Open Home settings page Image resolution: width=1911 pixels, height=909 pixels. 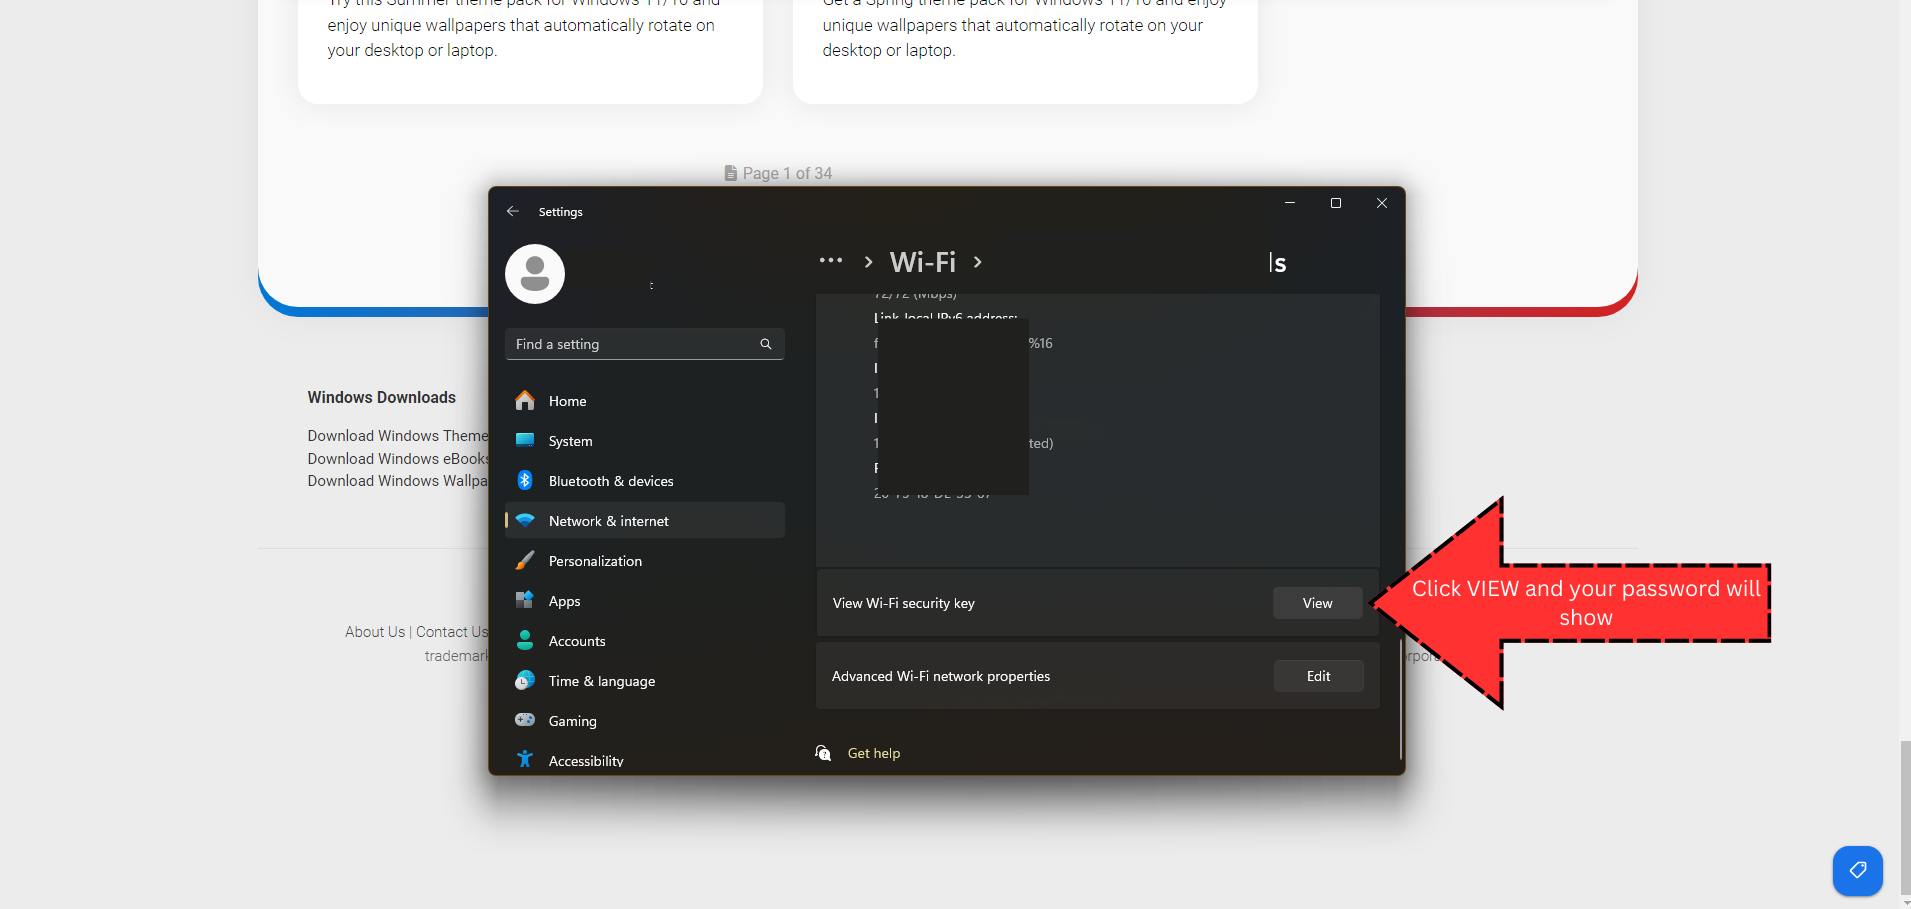click(x=645, y=401)
